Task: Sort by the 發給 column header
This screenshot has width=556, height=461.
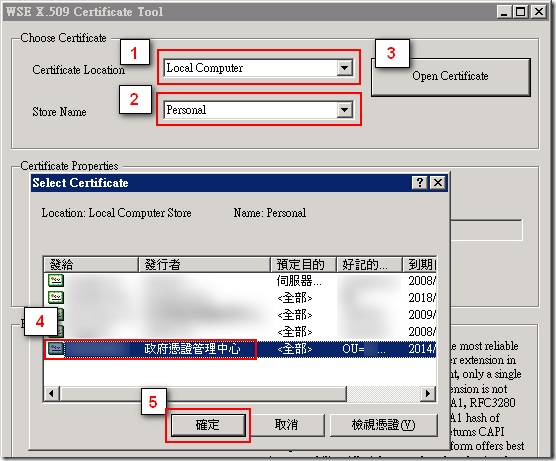Action: [x=91, y=265]
